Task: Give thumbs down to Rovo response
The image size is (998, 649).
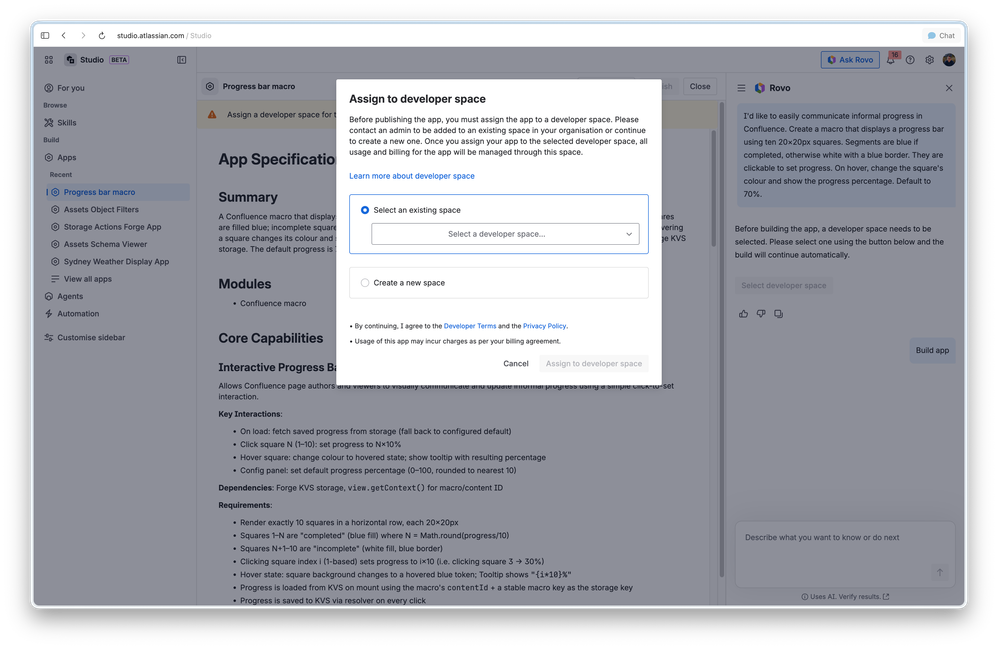Action: pyautogui.click(x=761, y=314)
